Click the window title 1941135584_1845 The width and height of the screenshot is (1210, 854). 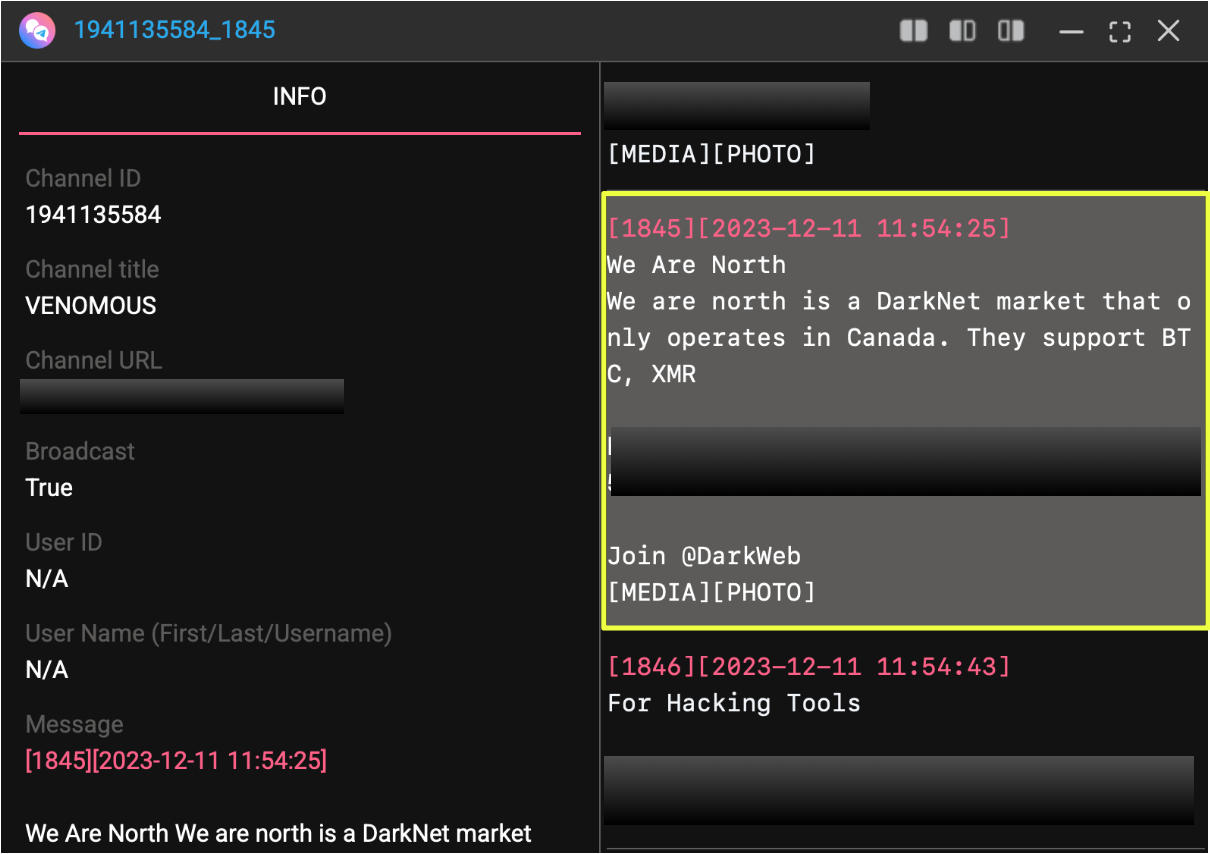tap(175, 30)
